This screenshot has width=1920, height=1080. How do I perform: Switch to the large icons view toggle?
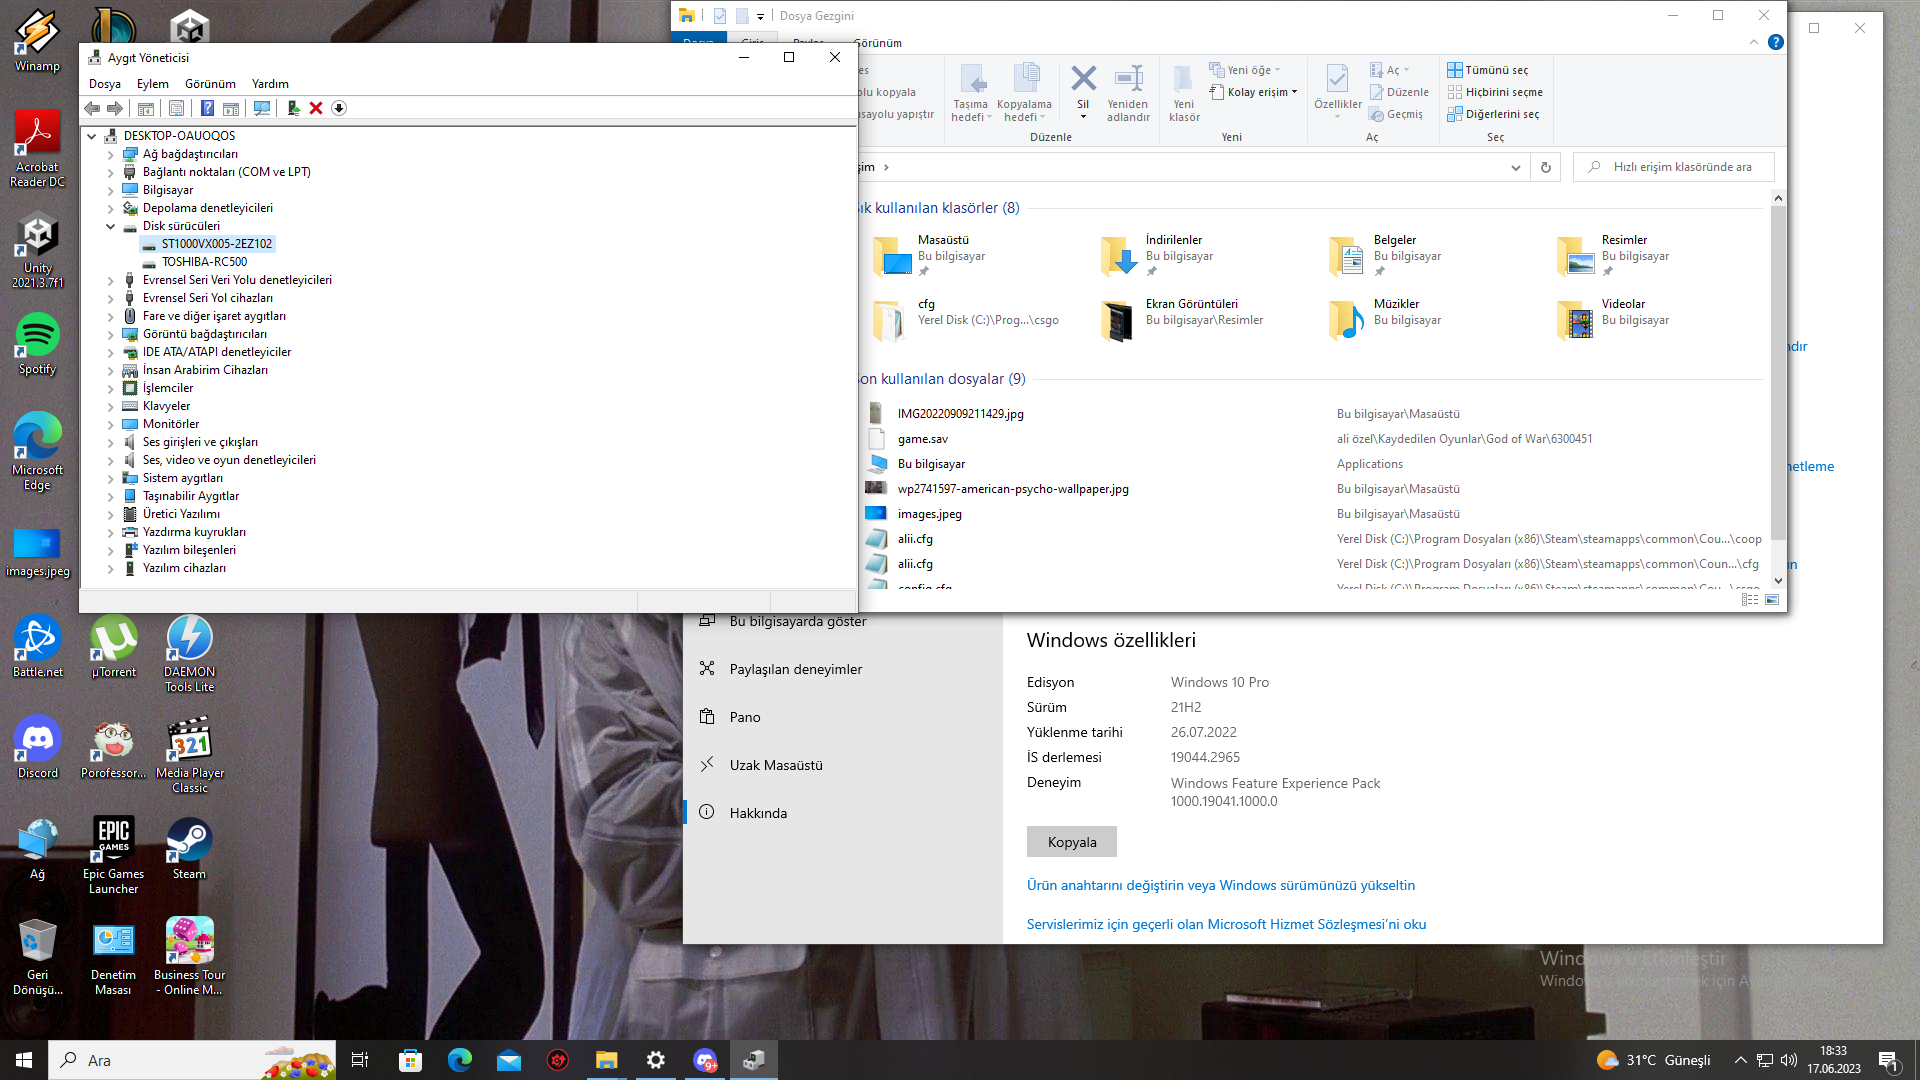1772,600
